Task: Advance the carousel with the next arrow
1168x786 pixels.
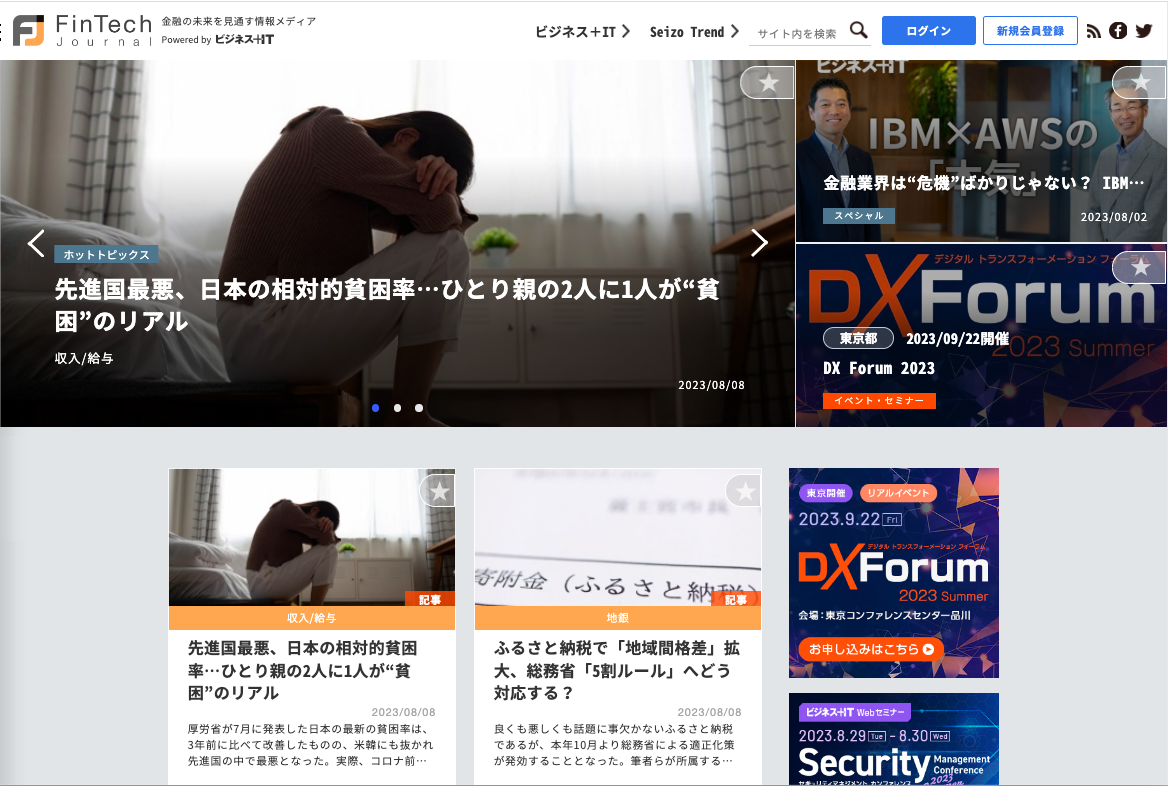Action: (759, 242)
